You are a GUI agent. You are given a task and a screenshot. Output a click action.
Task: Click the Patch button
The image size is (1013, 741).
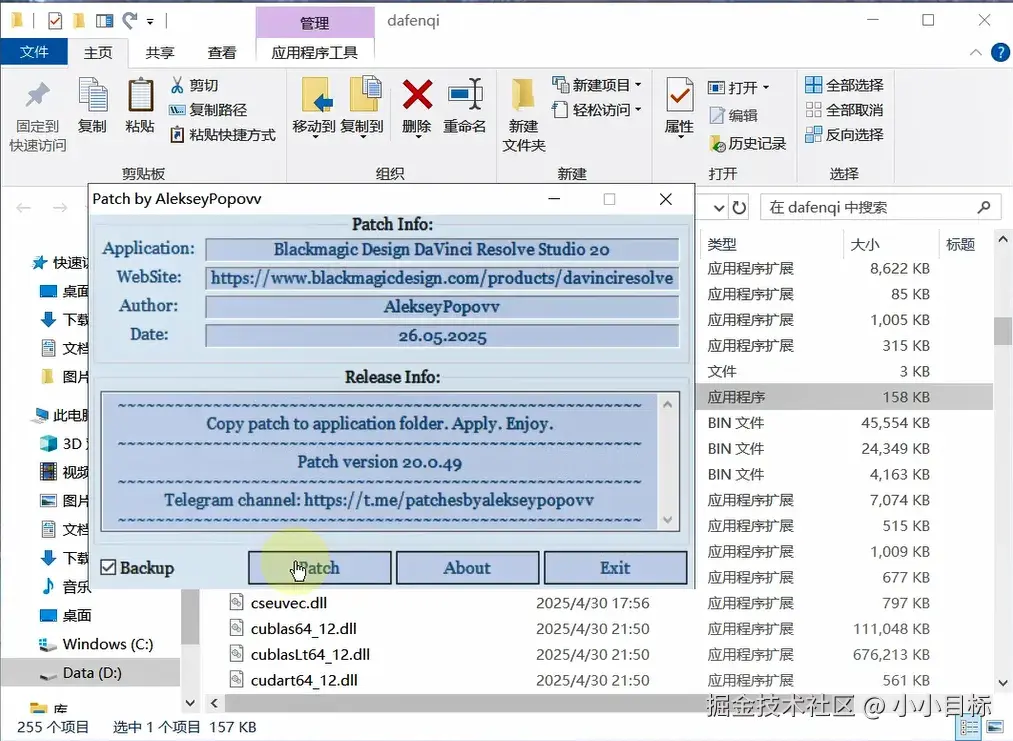coord(320,568)
